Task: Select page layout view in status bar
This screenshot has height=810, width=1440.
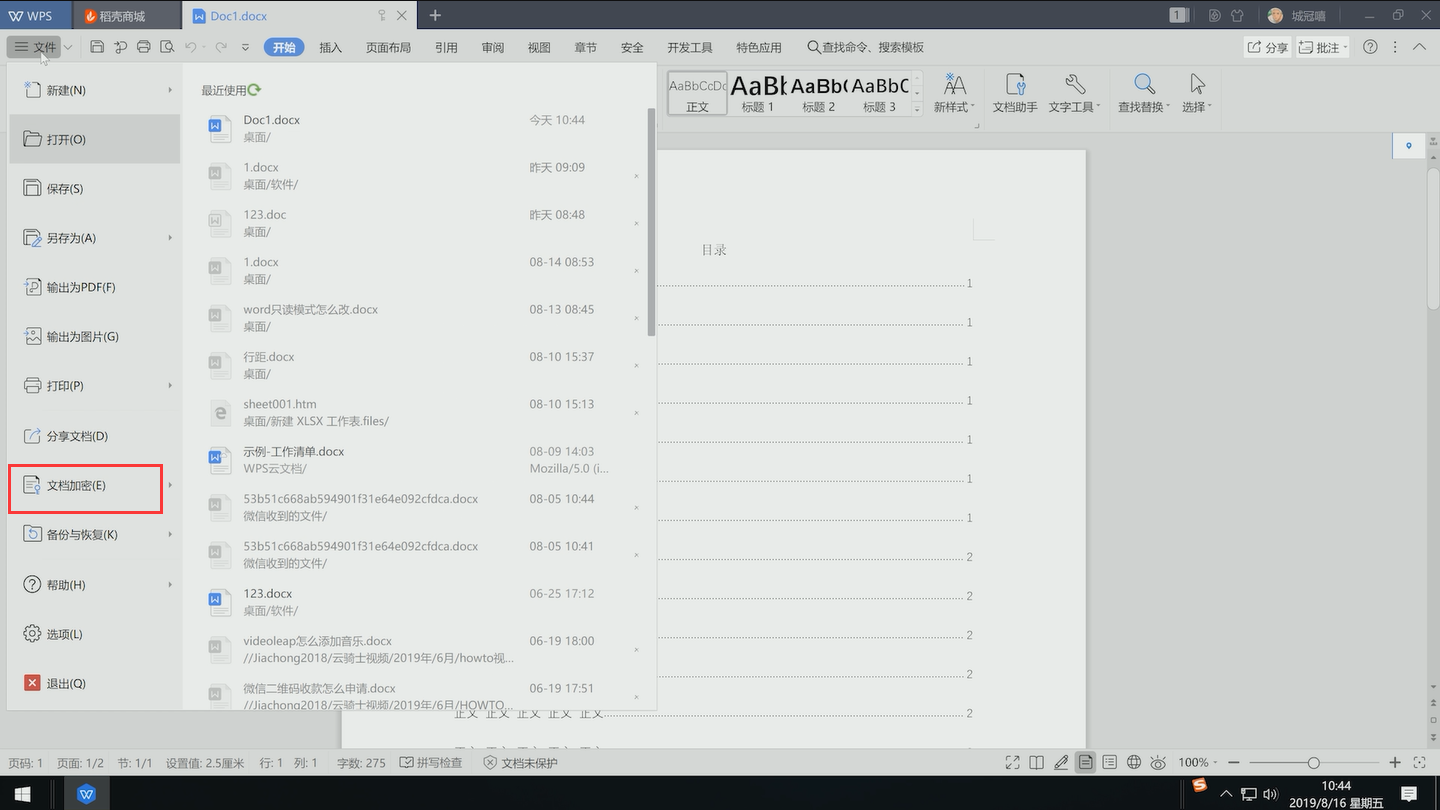Action: tap(1085, 763)
